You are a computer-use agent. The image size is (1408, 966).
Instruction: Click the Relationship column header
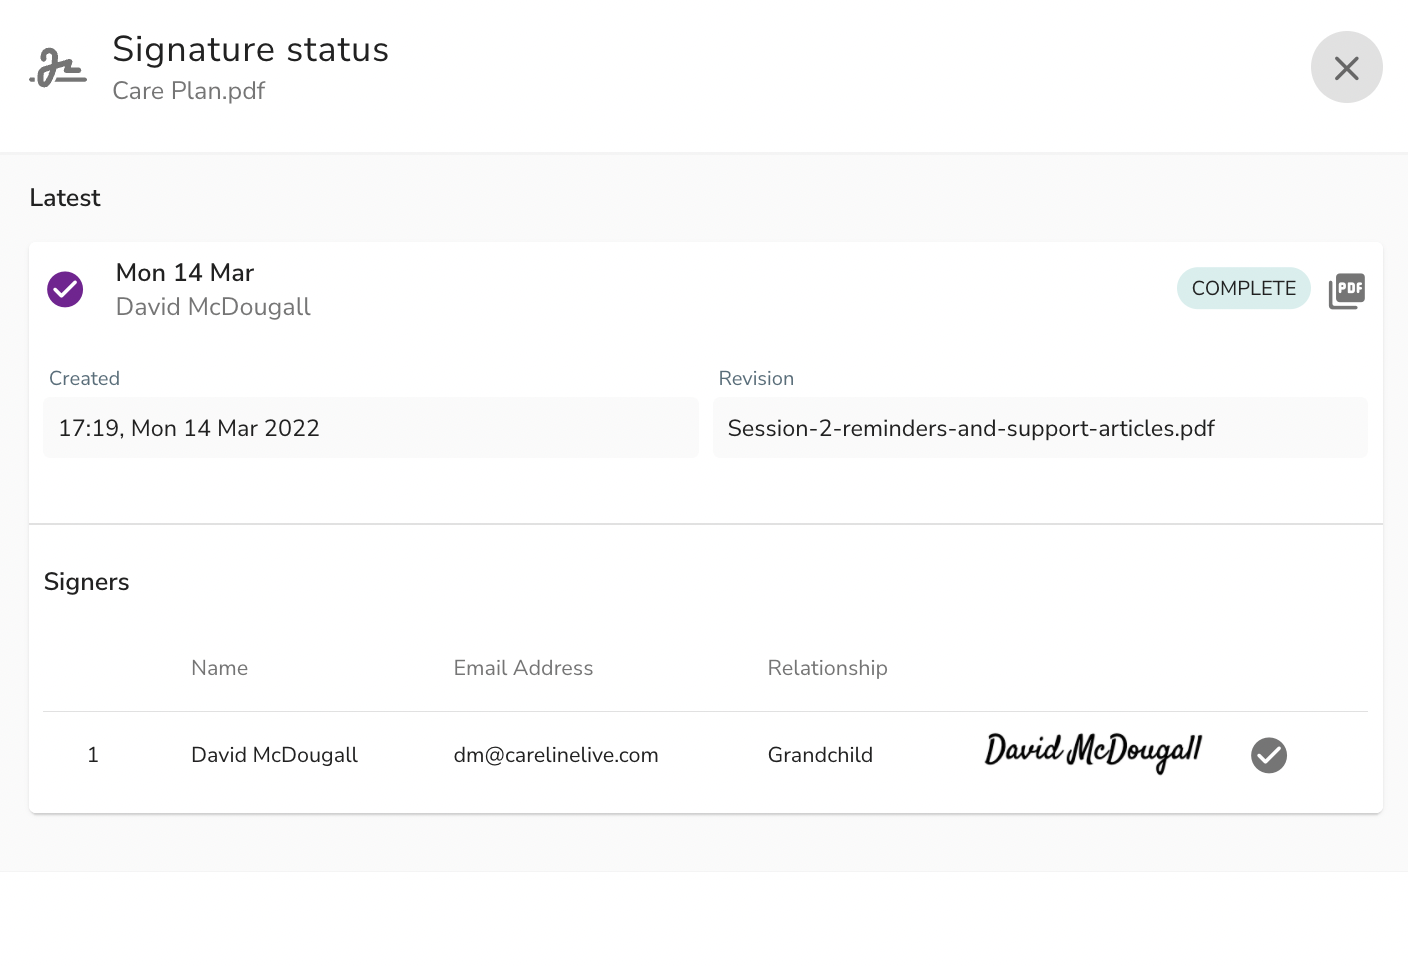point(827,668)
